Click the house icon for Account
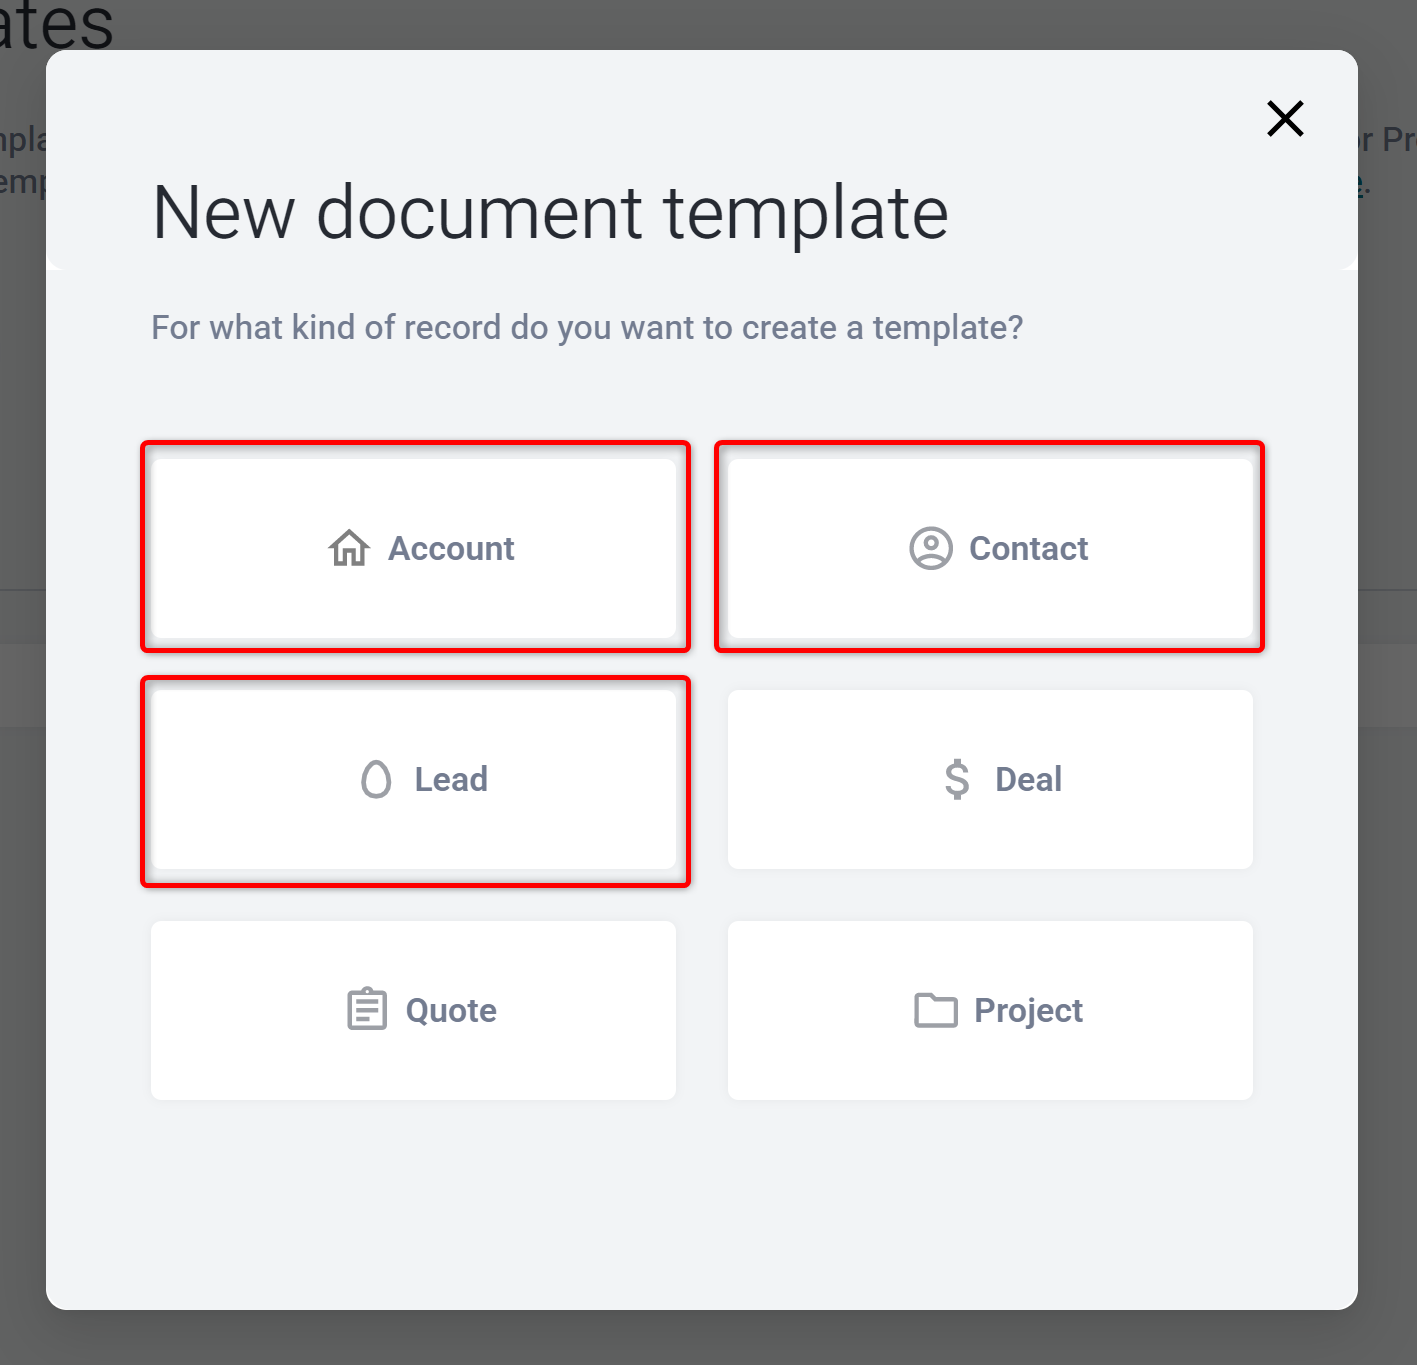Image resolution: width=1417 pixels, height=1365 pixels. pos(349,548)
